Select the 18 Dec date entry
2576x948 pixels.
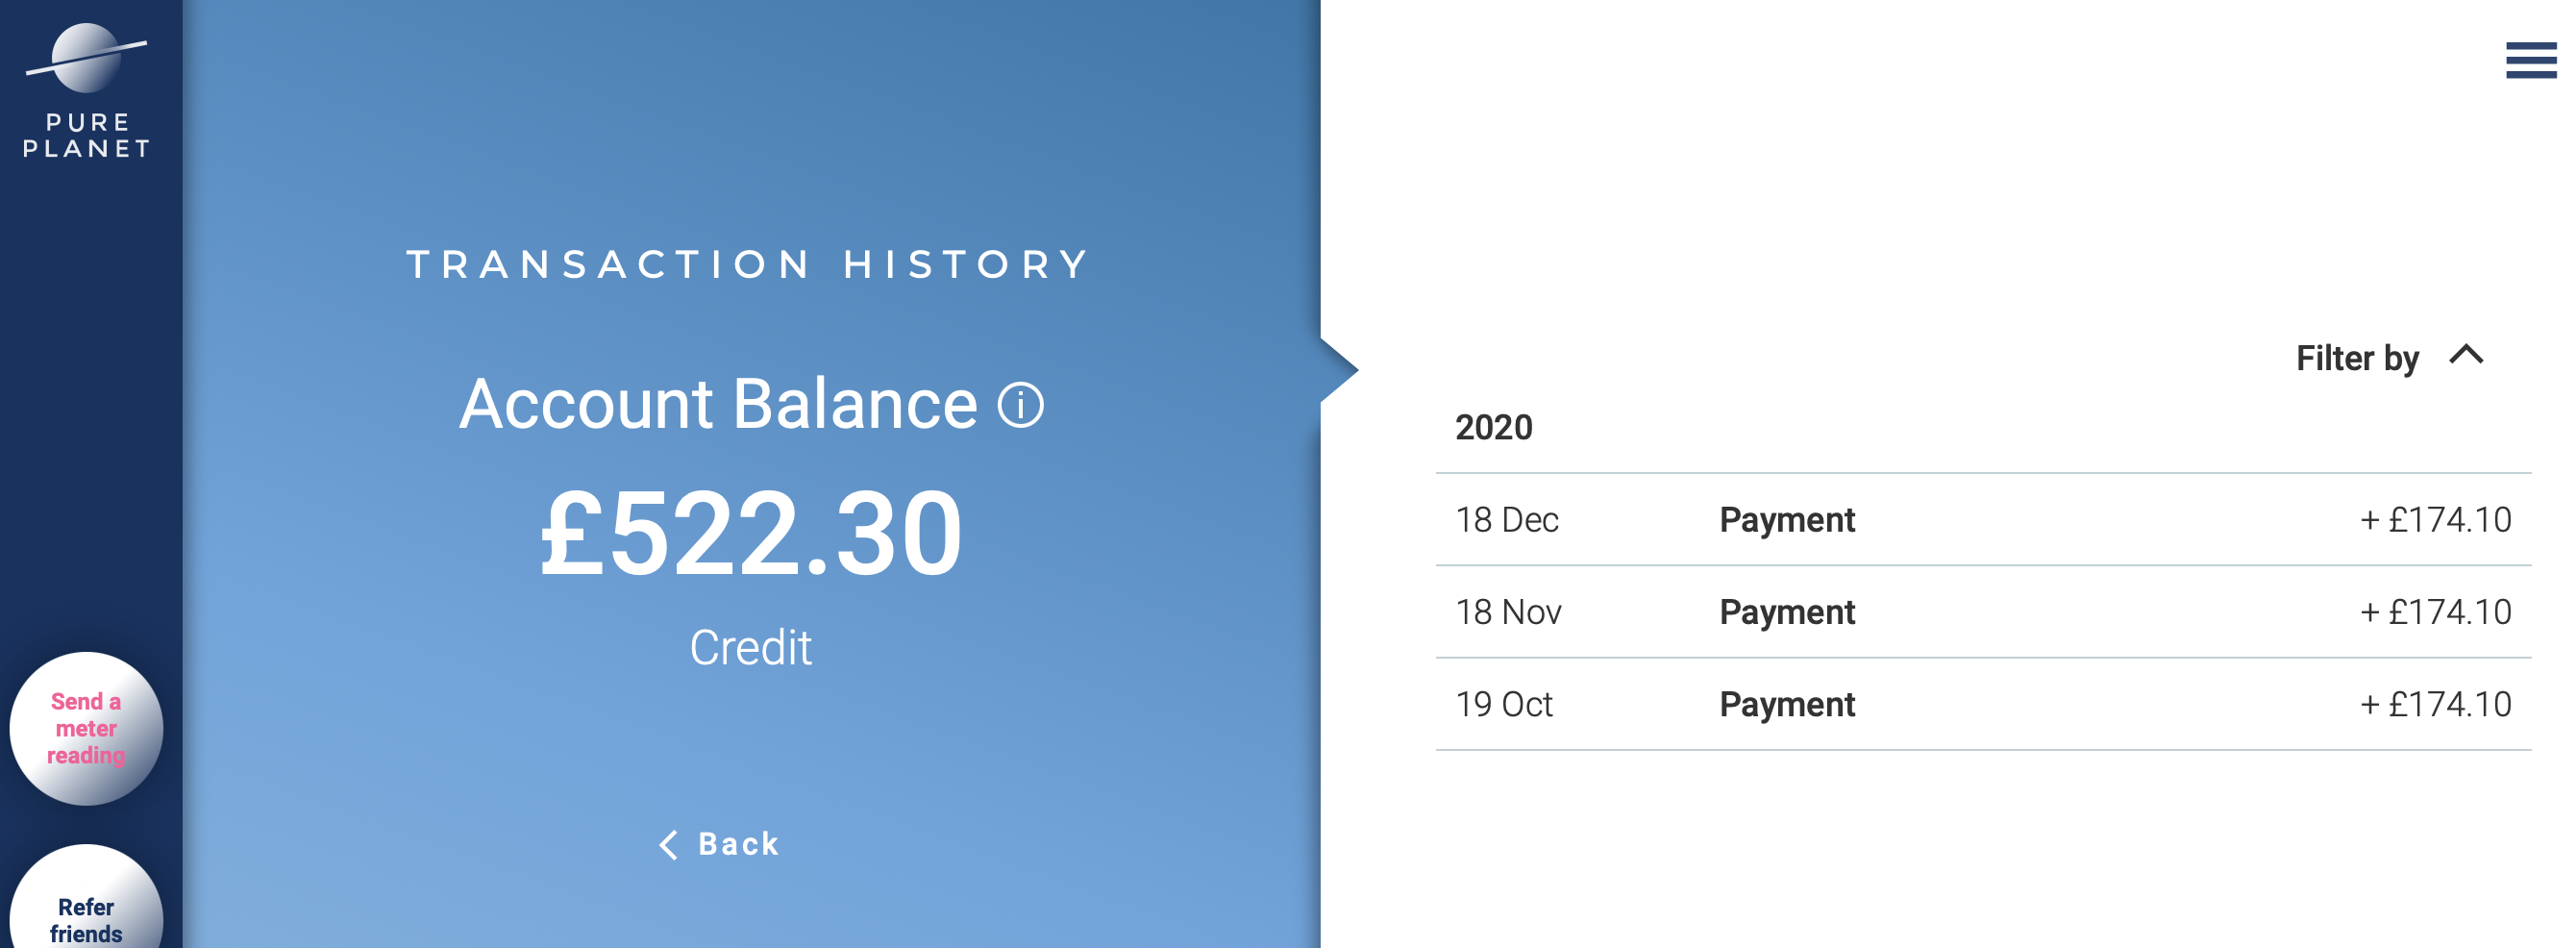click(1506, 520)
